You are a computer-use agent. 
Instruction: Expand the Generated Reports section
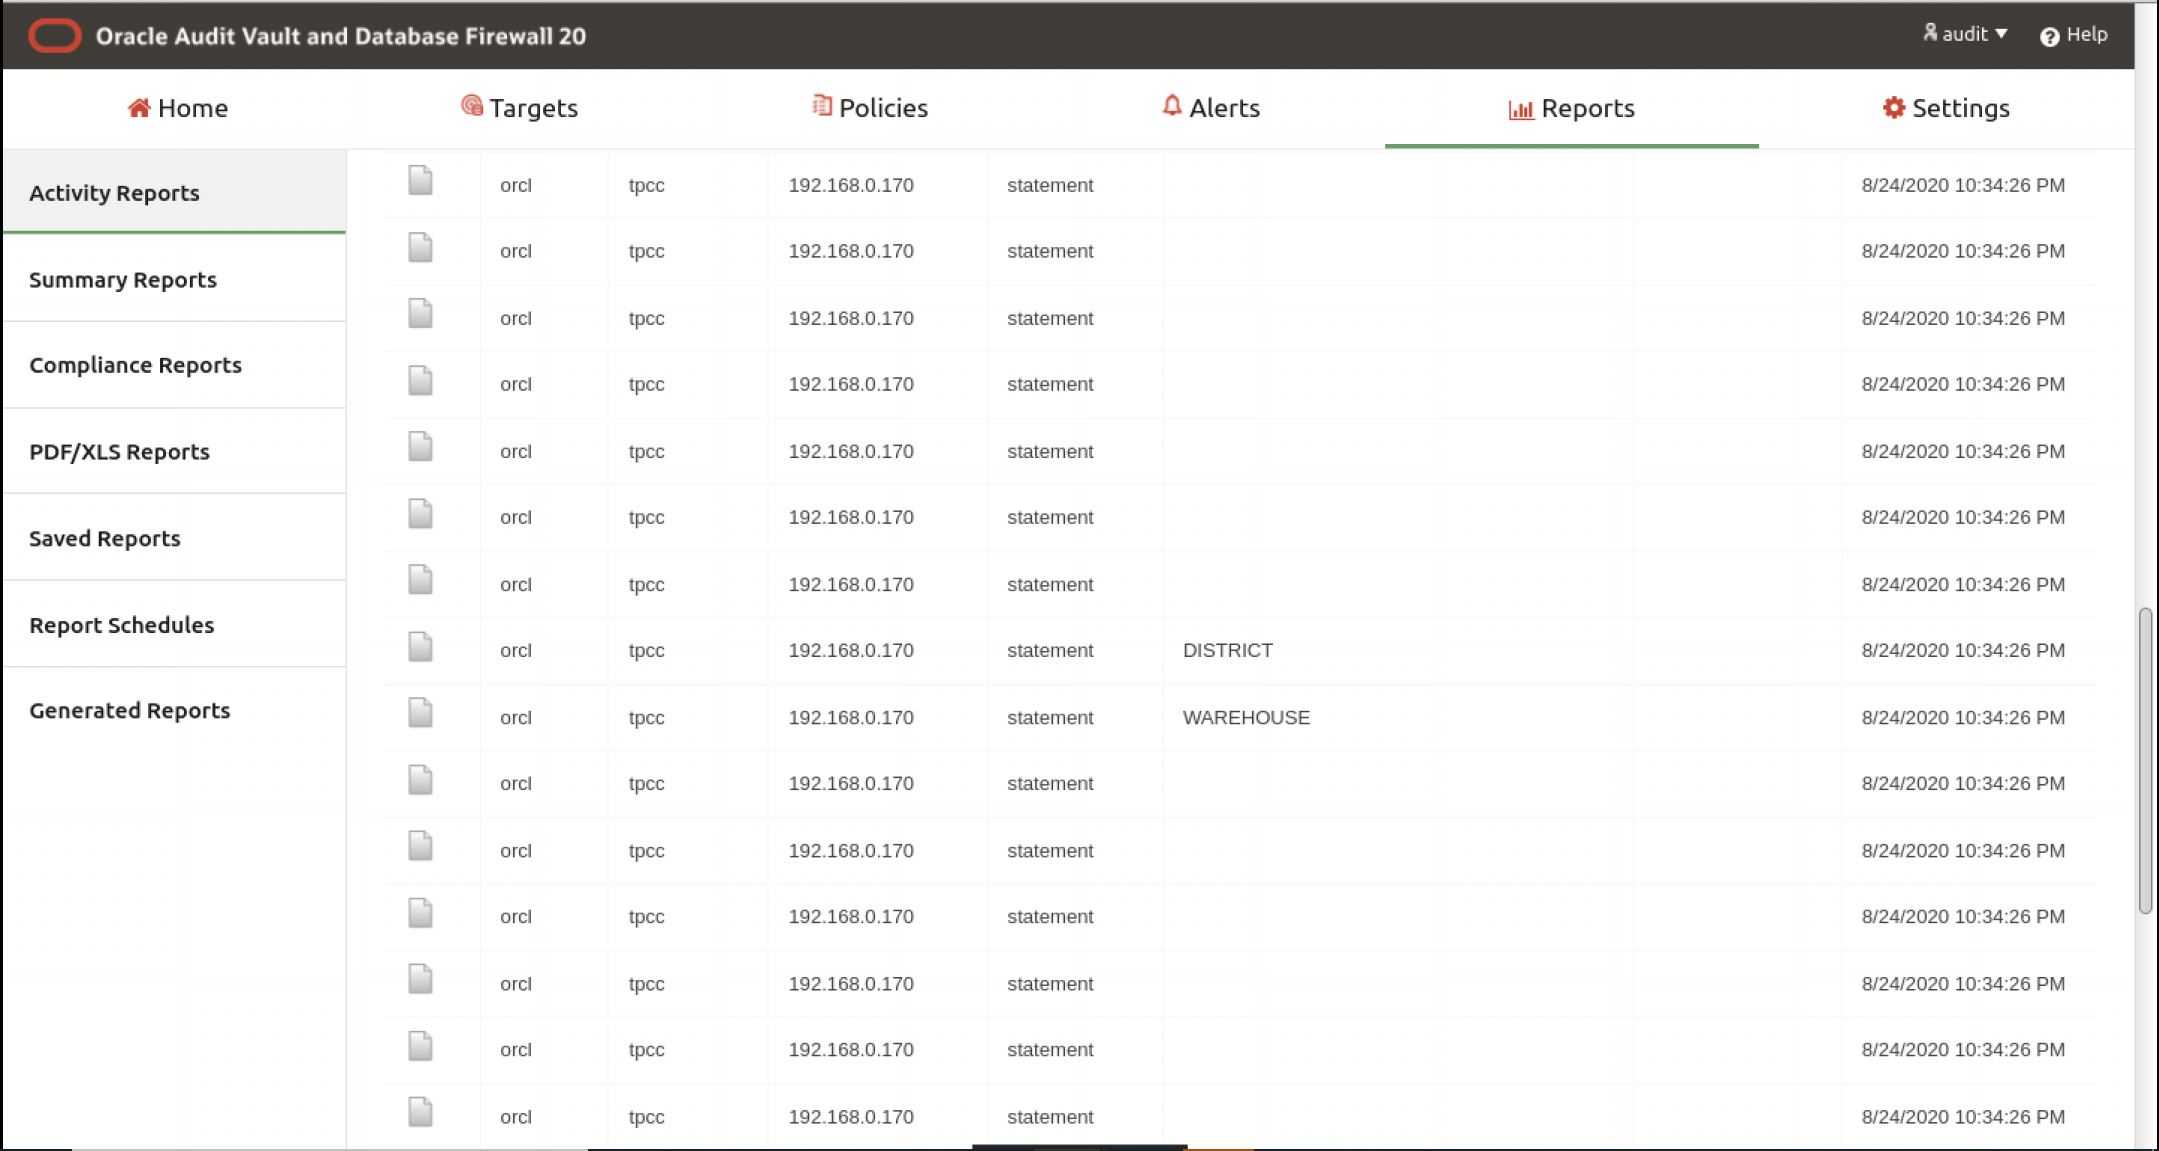[129, 710]
